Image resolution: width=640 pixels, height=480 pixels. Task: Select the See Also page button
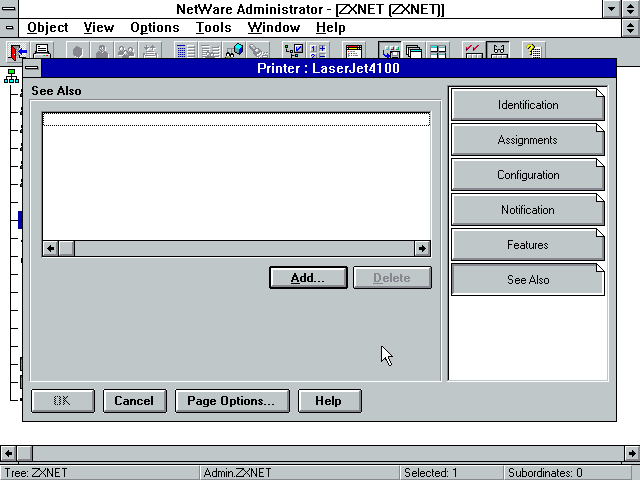point(527,280)
